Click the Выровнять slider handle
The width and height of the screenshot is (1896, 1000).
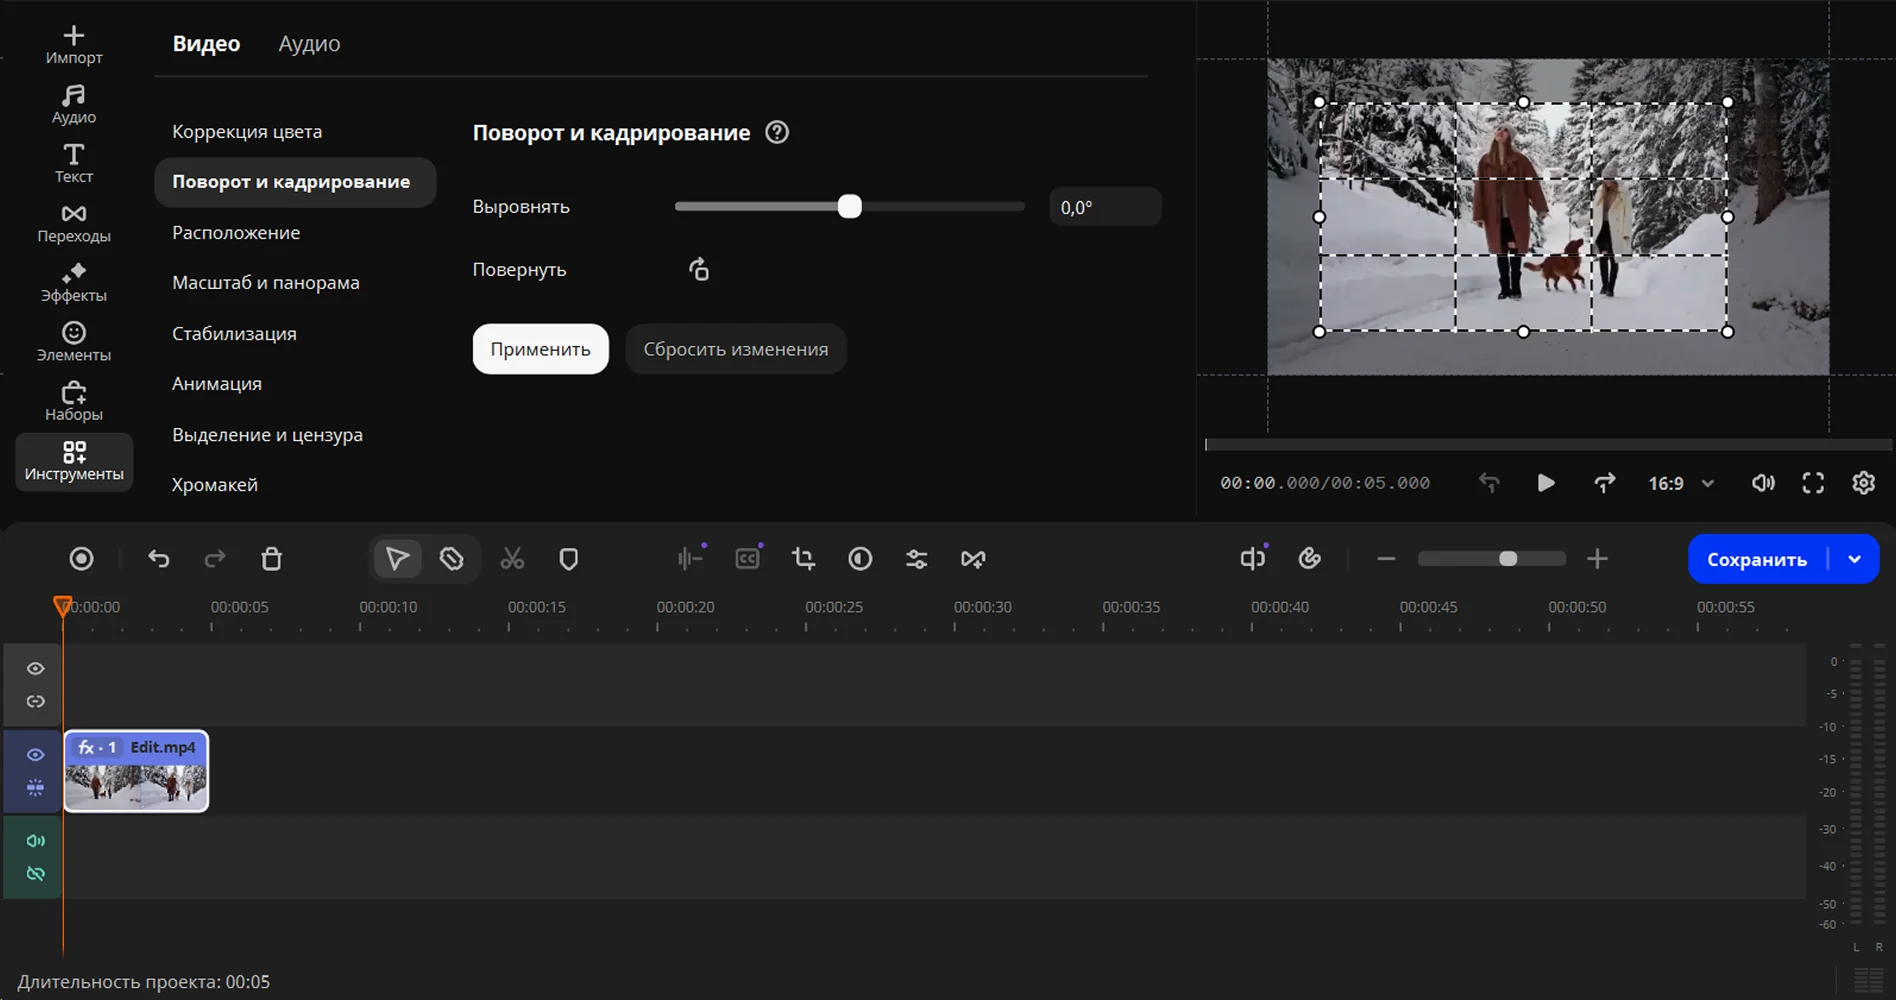(849, 207)
